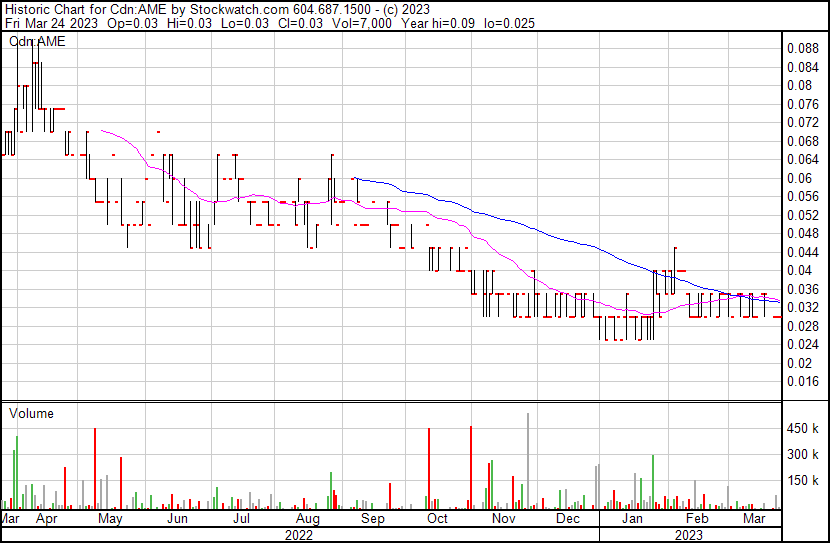This screenshot has height=543, width=830.
Task: Click the Sep month label on the time axis
Action: tap(372, 519)
